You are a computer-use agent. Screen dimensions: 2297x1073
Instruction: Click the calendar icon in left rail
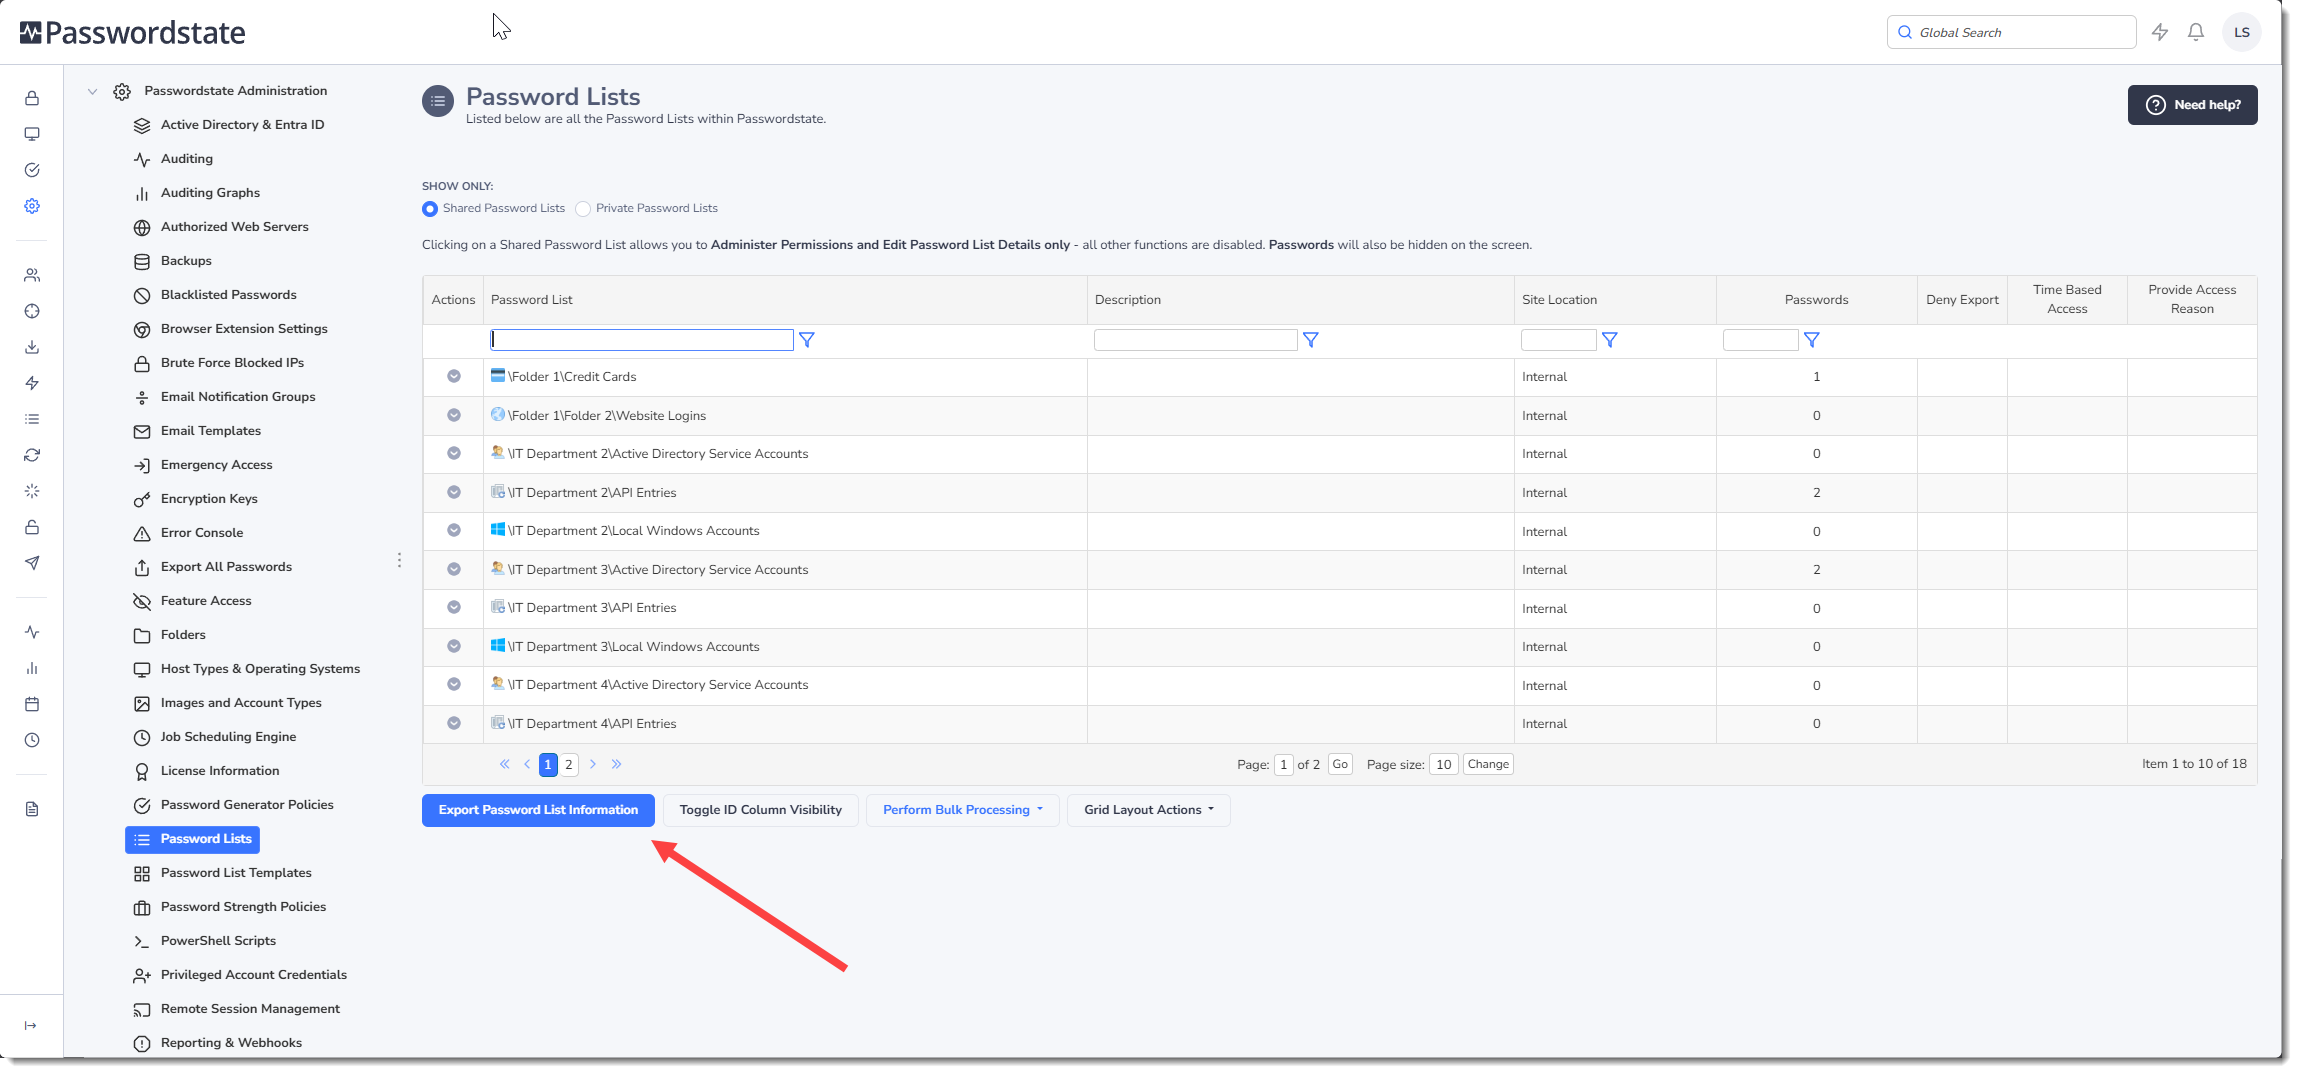32,704
